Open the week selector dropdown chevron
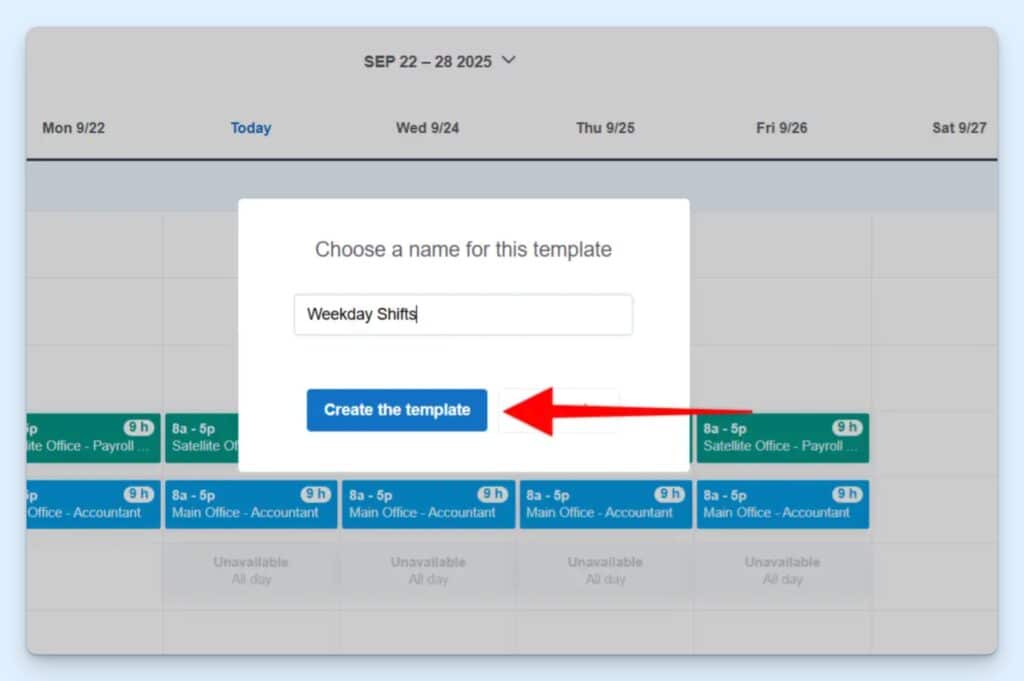Viewport: 1024px width, 681px height. click(508, 60)
